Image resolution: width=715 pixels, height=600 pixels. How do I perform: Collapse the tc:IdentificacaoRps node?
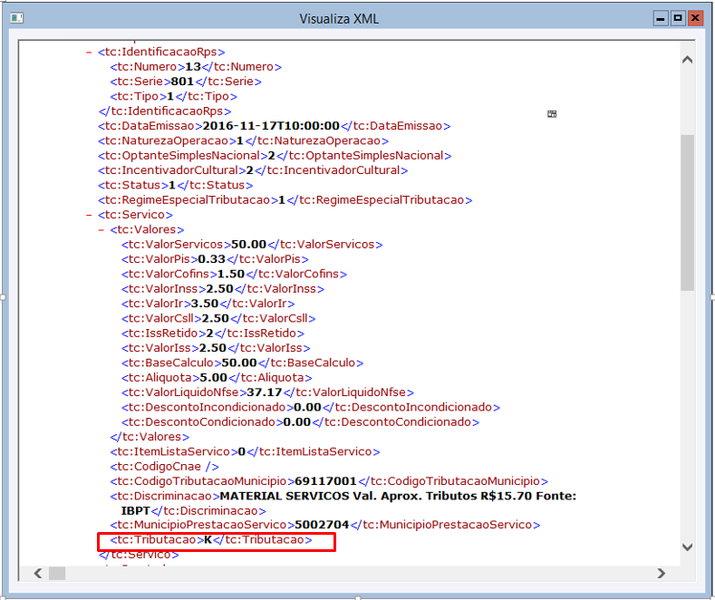(89, 52)
